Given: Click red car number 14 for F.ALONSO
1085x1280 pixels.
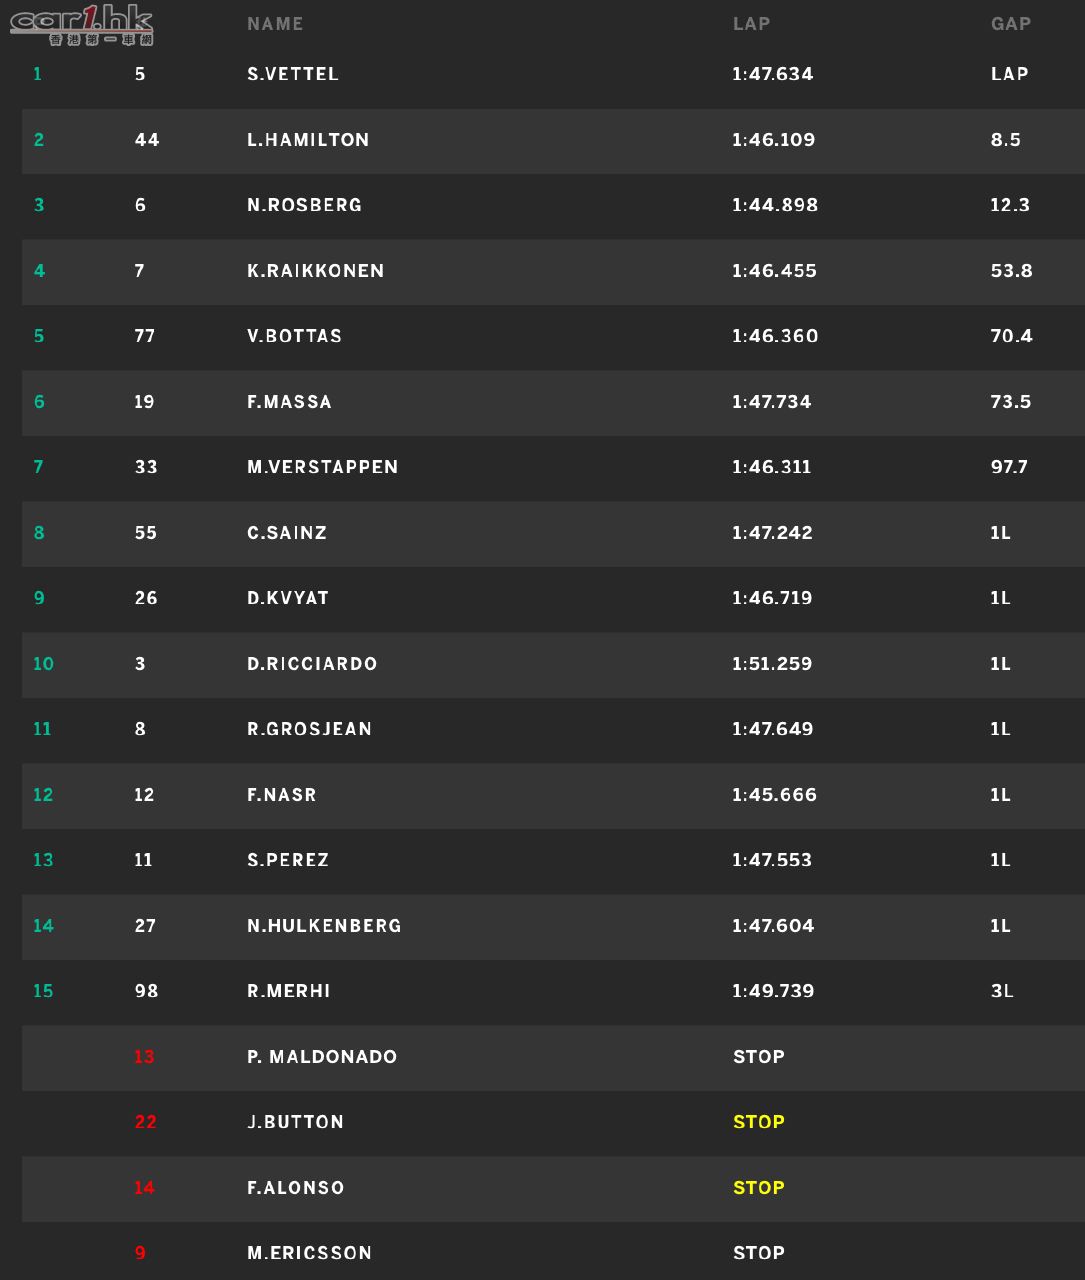Looking at the screenshot, I should click(144, 1188).
